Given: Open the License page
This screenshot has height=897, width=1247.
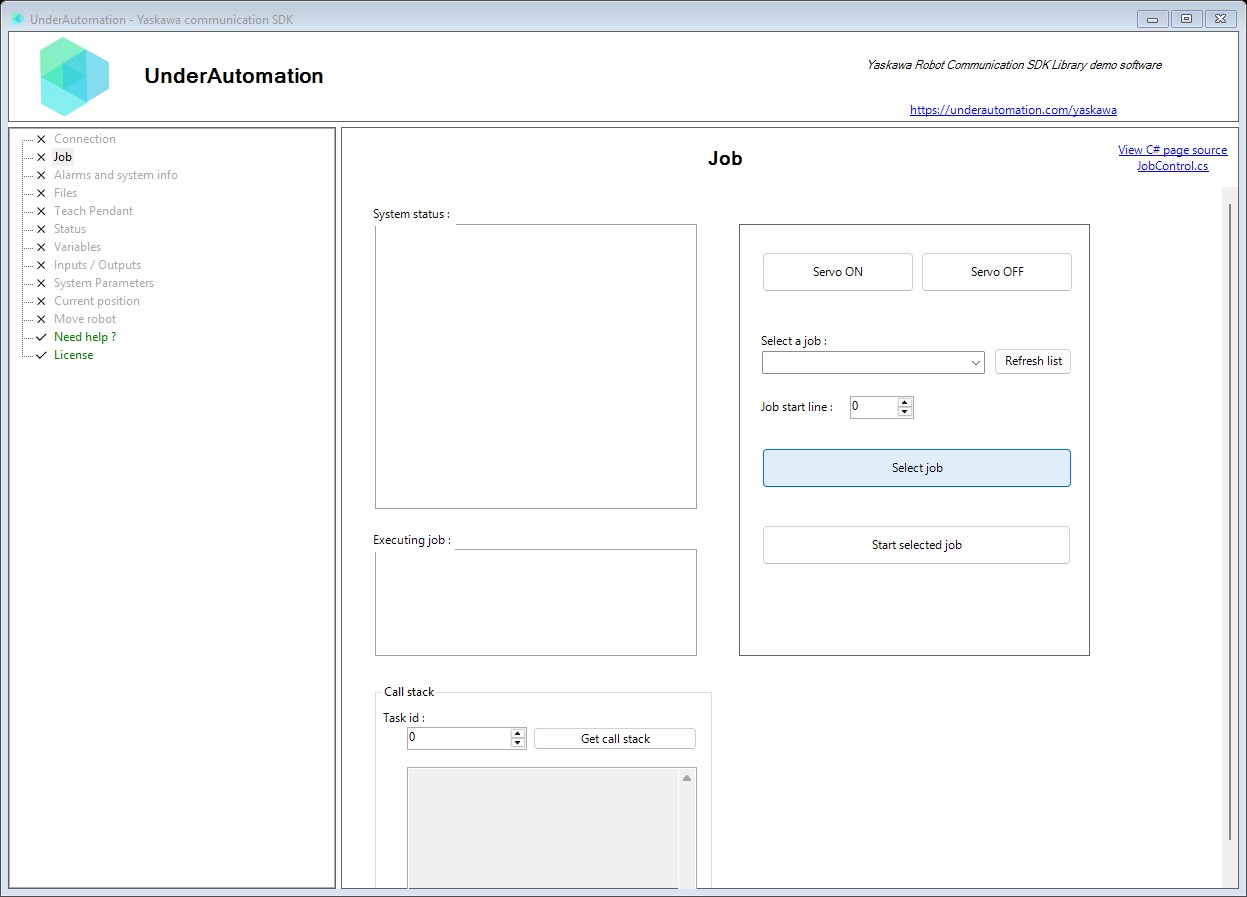Looking at the screenshot, I should tap(73, 355).
